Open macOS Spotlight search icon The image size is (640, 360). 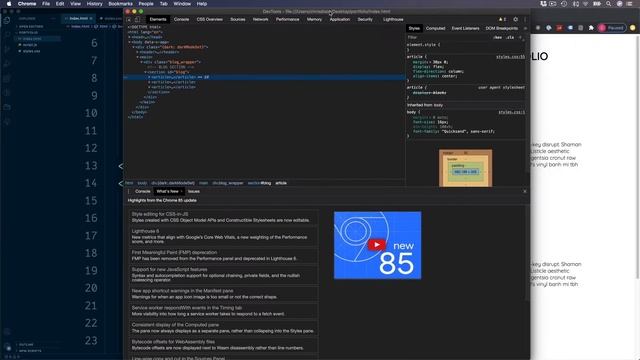608,4
